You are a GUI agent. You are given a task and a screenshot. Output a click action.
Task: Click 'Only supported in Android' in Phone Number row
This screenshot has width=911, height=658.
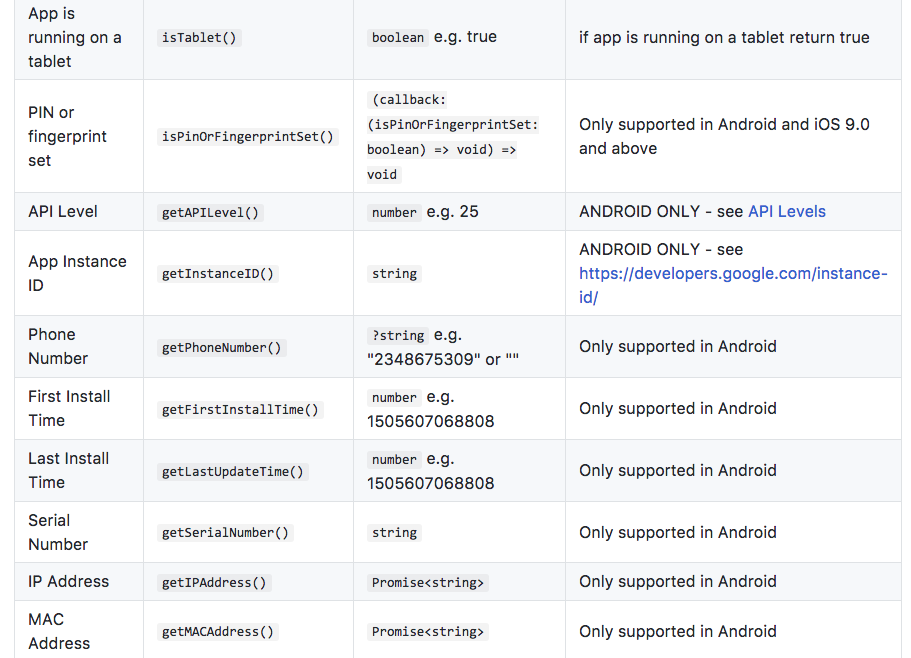click(677, 347)
